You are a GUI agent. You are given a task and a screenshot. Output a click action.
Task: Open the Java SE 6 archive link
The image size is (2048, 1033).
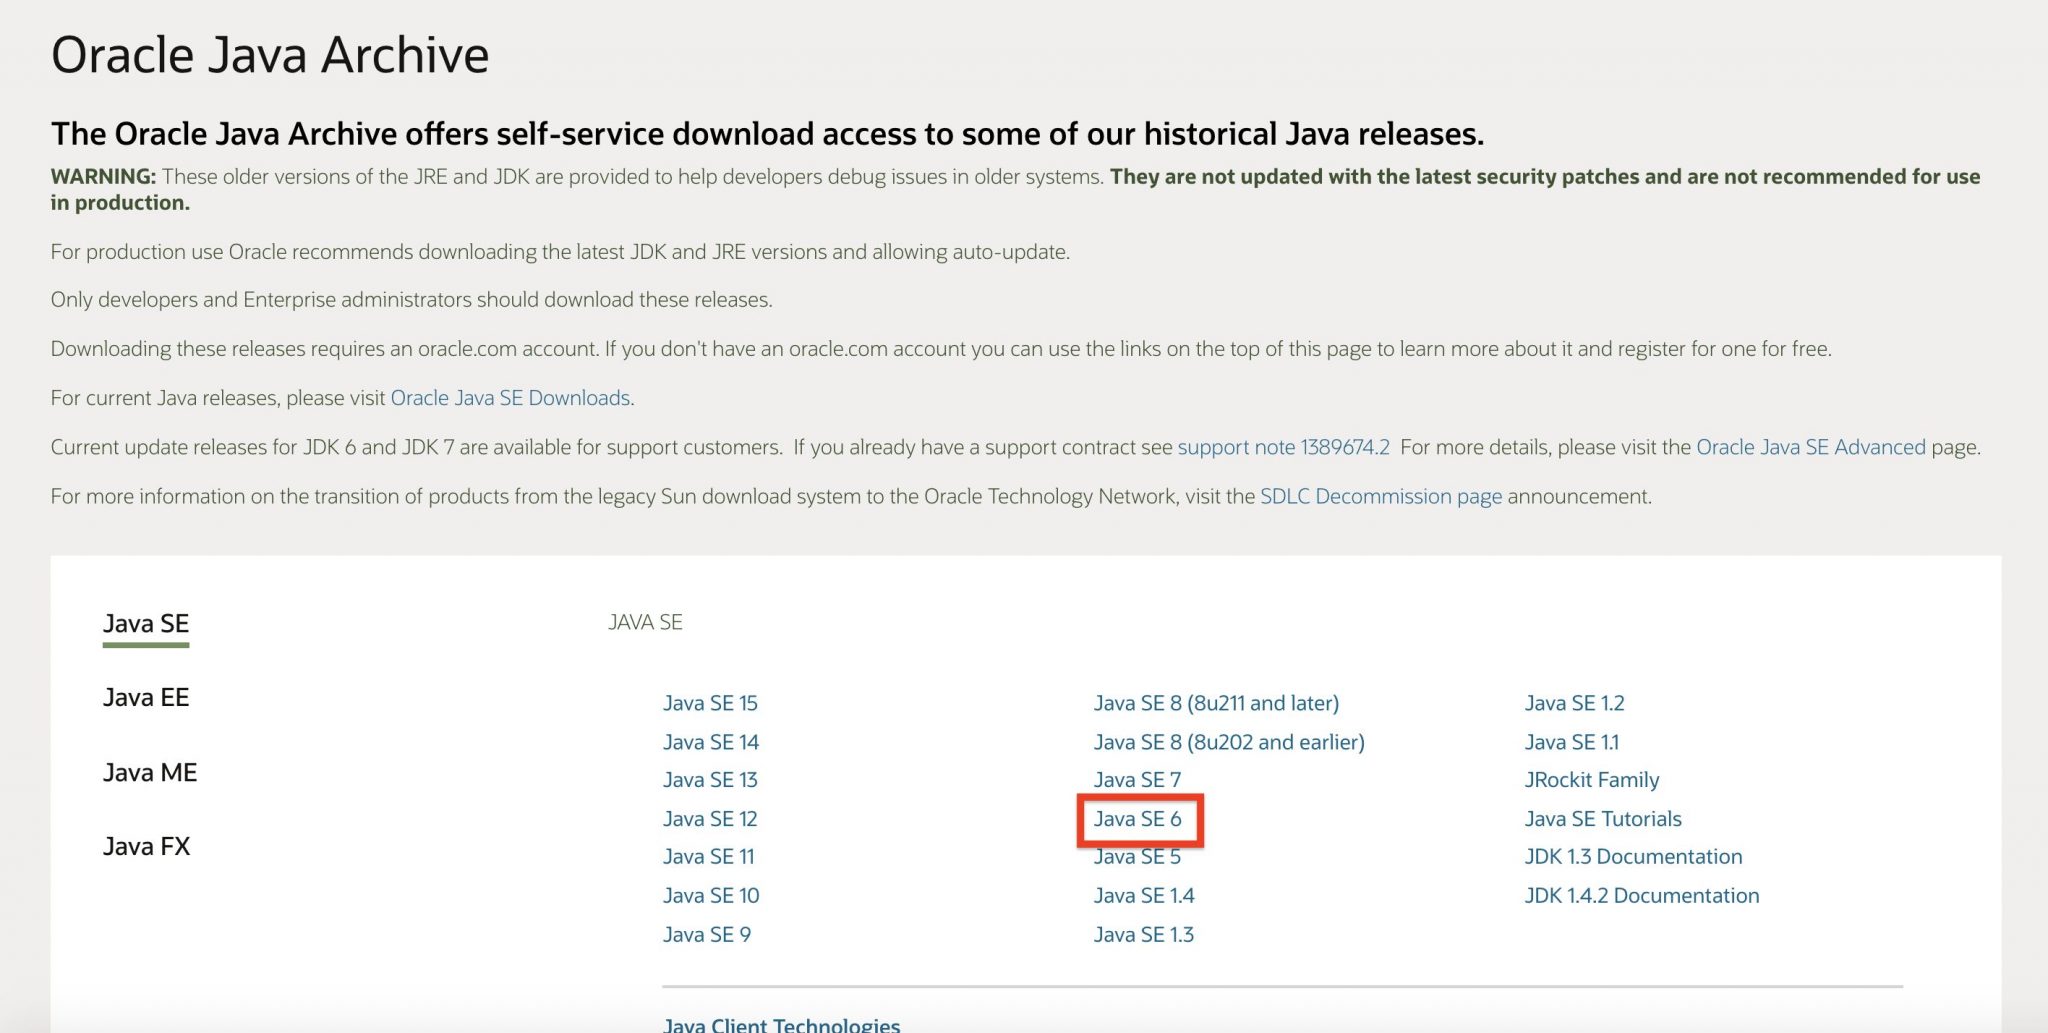pos(1140,818)
